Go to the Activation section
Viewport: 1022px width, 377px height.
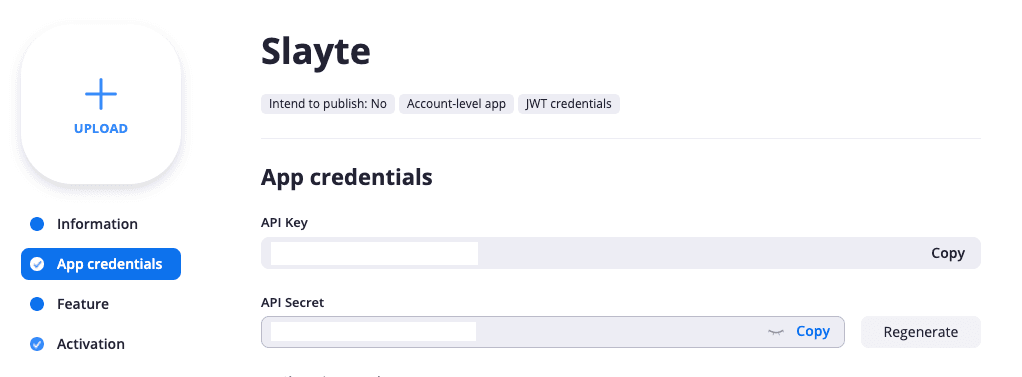pyautogui.click(x=91, y=344)
